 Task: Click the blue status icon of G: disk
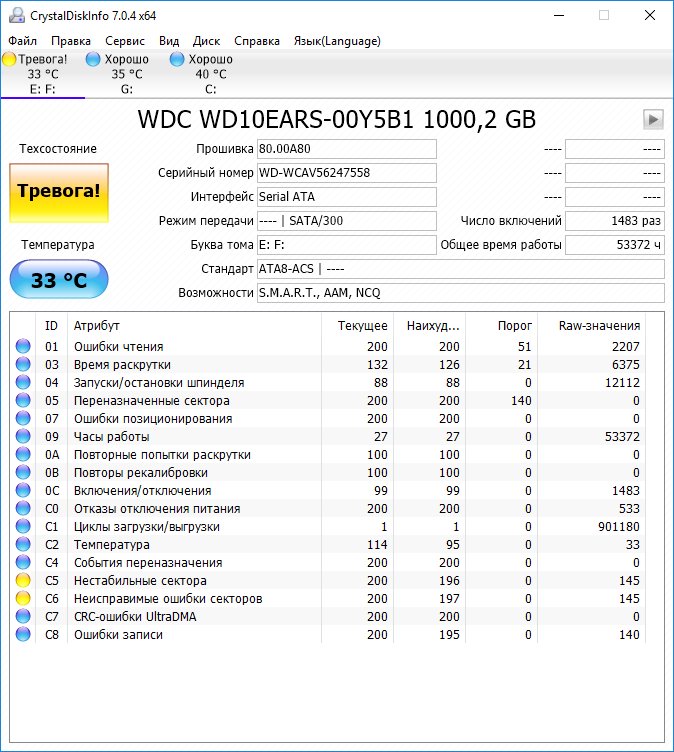point(93,59)
